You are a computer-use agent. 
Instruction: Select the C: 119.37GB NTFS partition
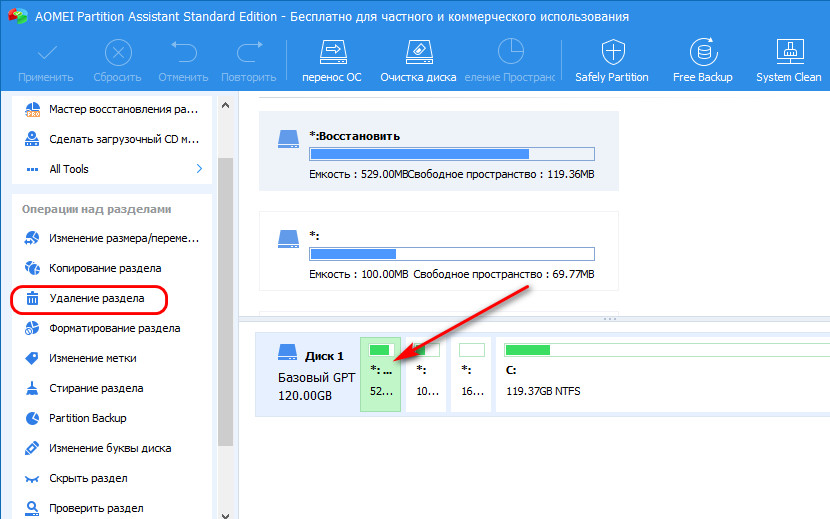(663, 374)
